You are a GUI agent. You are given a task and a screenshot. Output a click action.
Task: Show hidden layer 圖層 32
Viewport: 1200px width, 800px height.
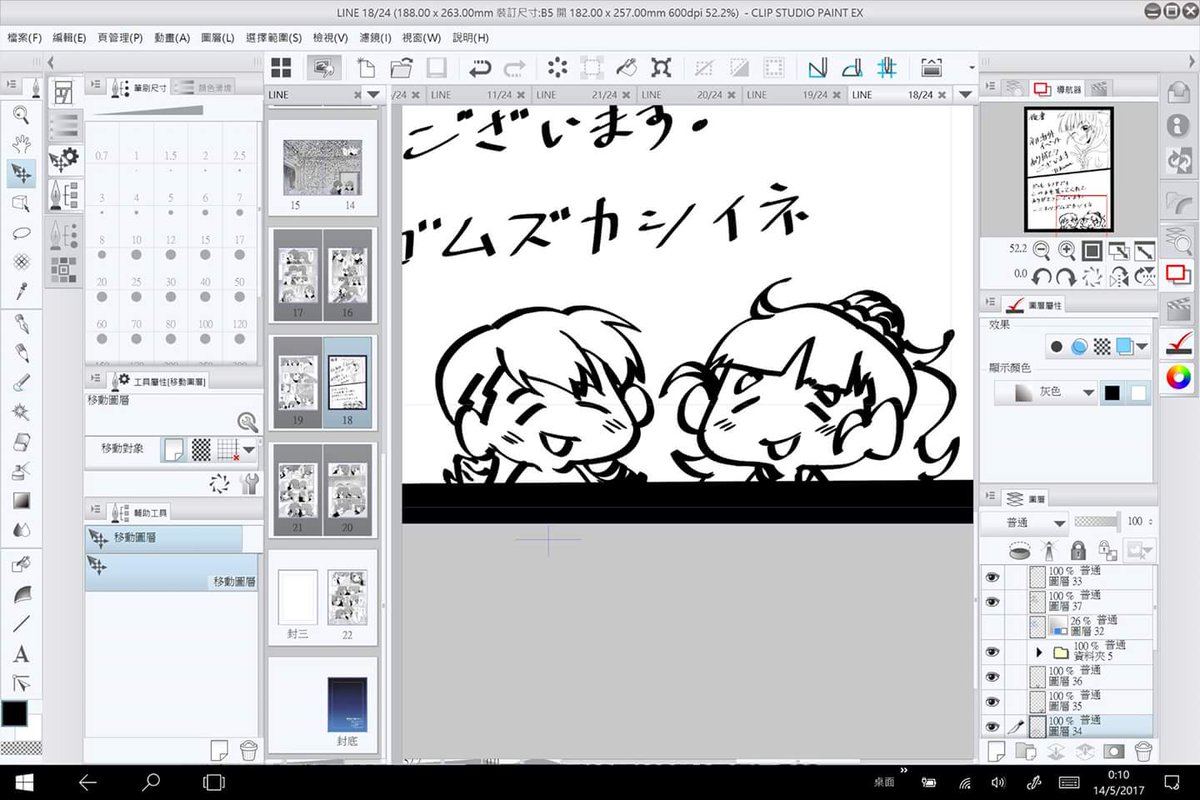(x=992, y=627)
